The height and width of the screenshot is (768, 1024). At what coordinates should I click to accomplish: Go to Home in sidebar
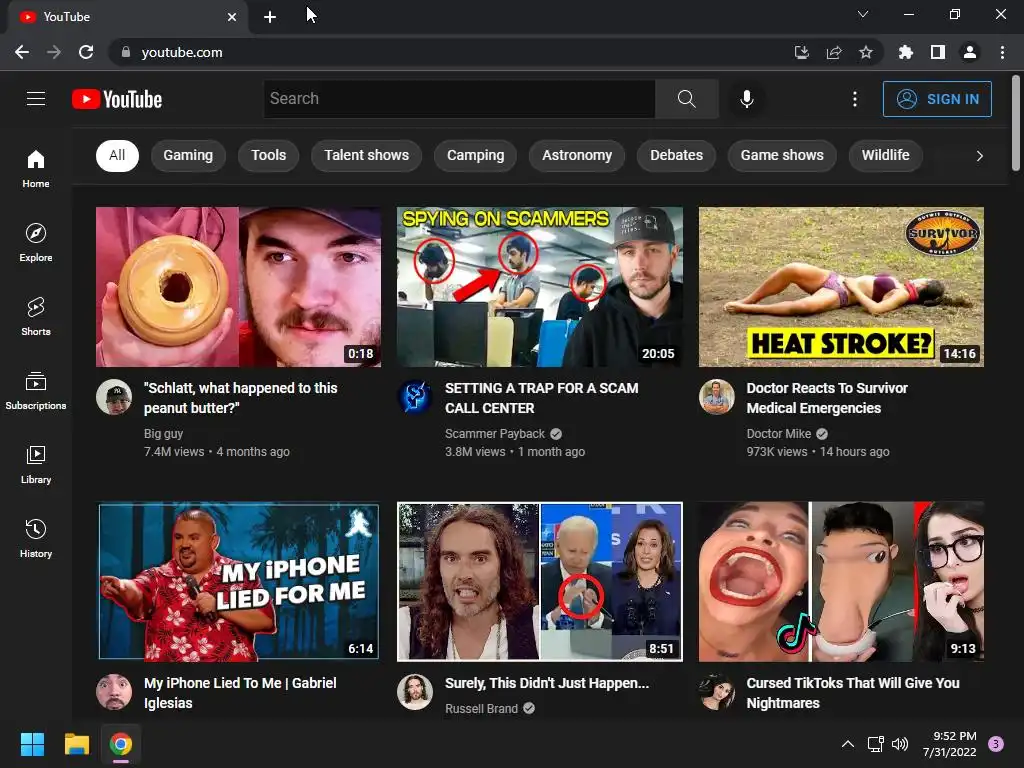tap(36, 168)
